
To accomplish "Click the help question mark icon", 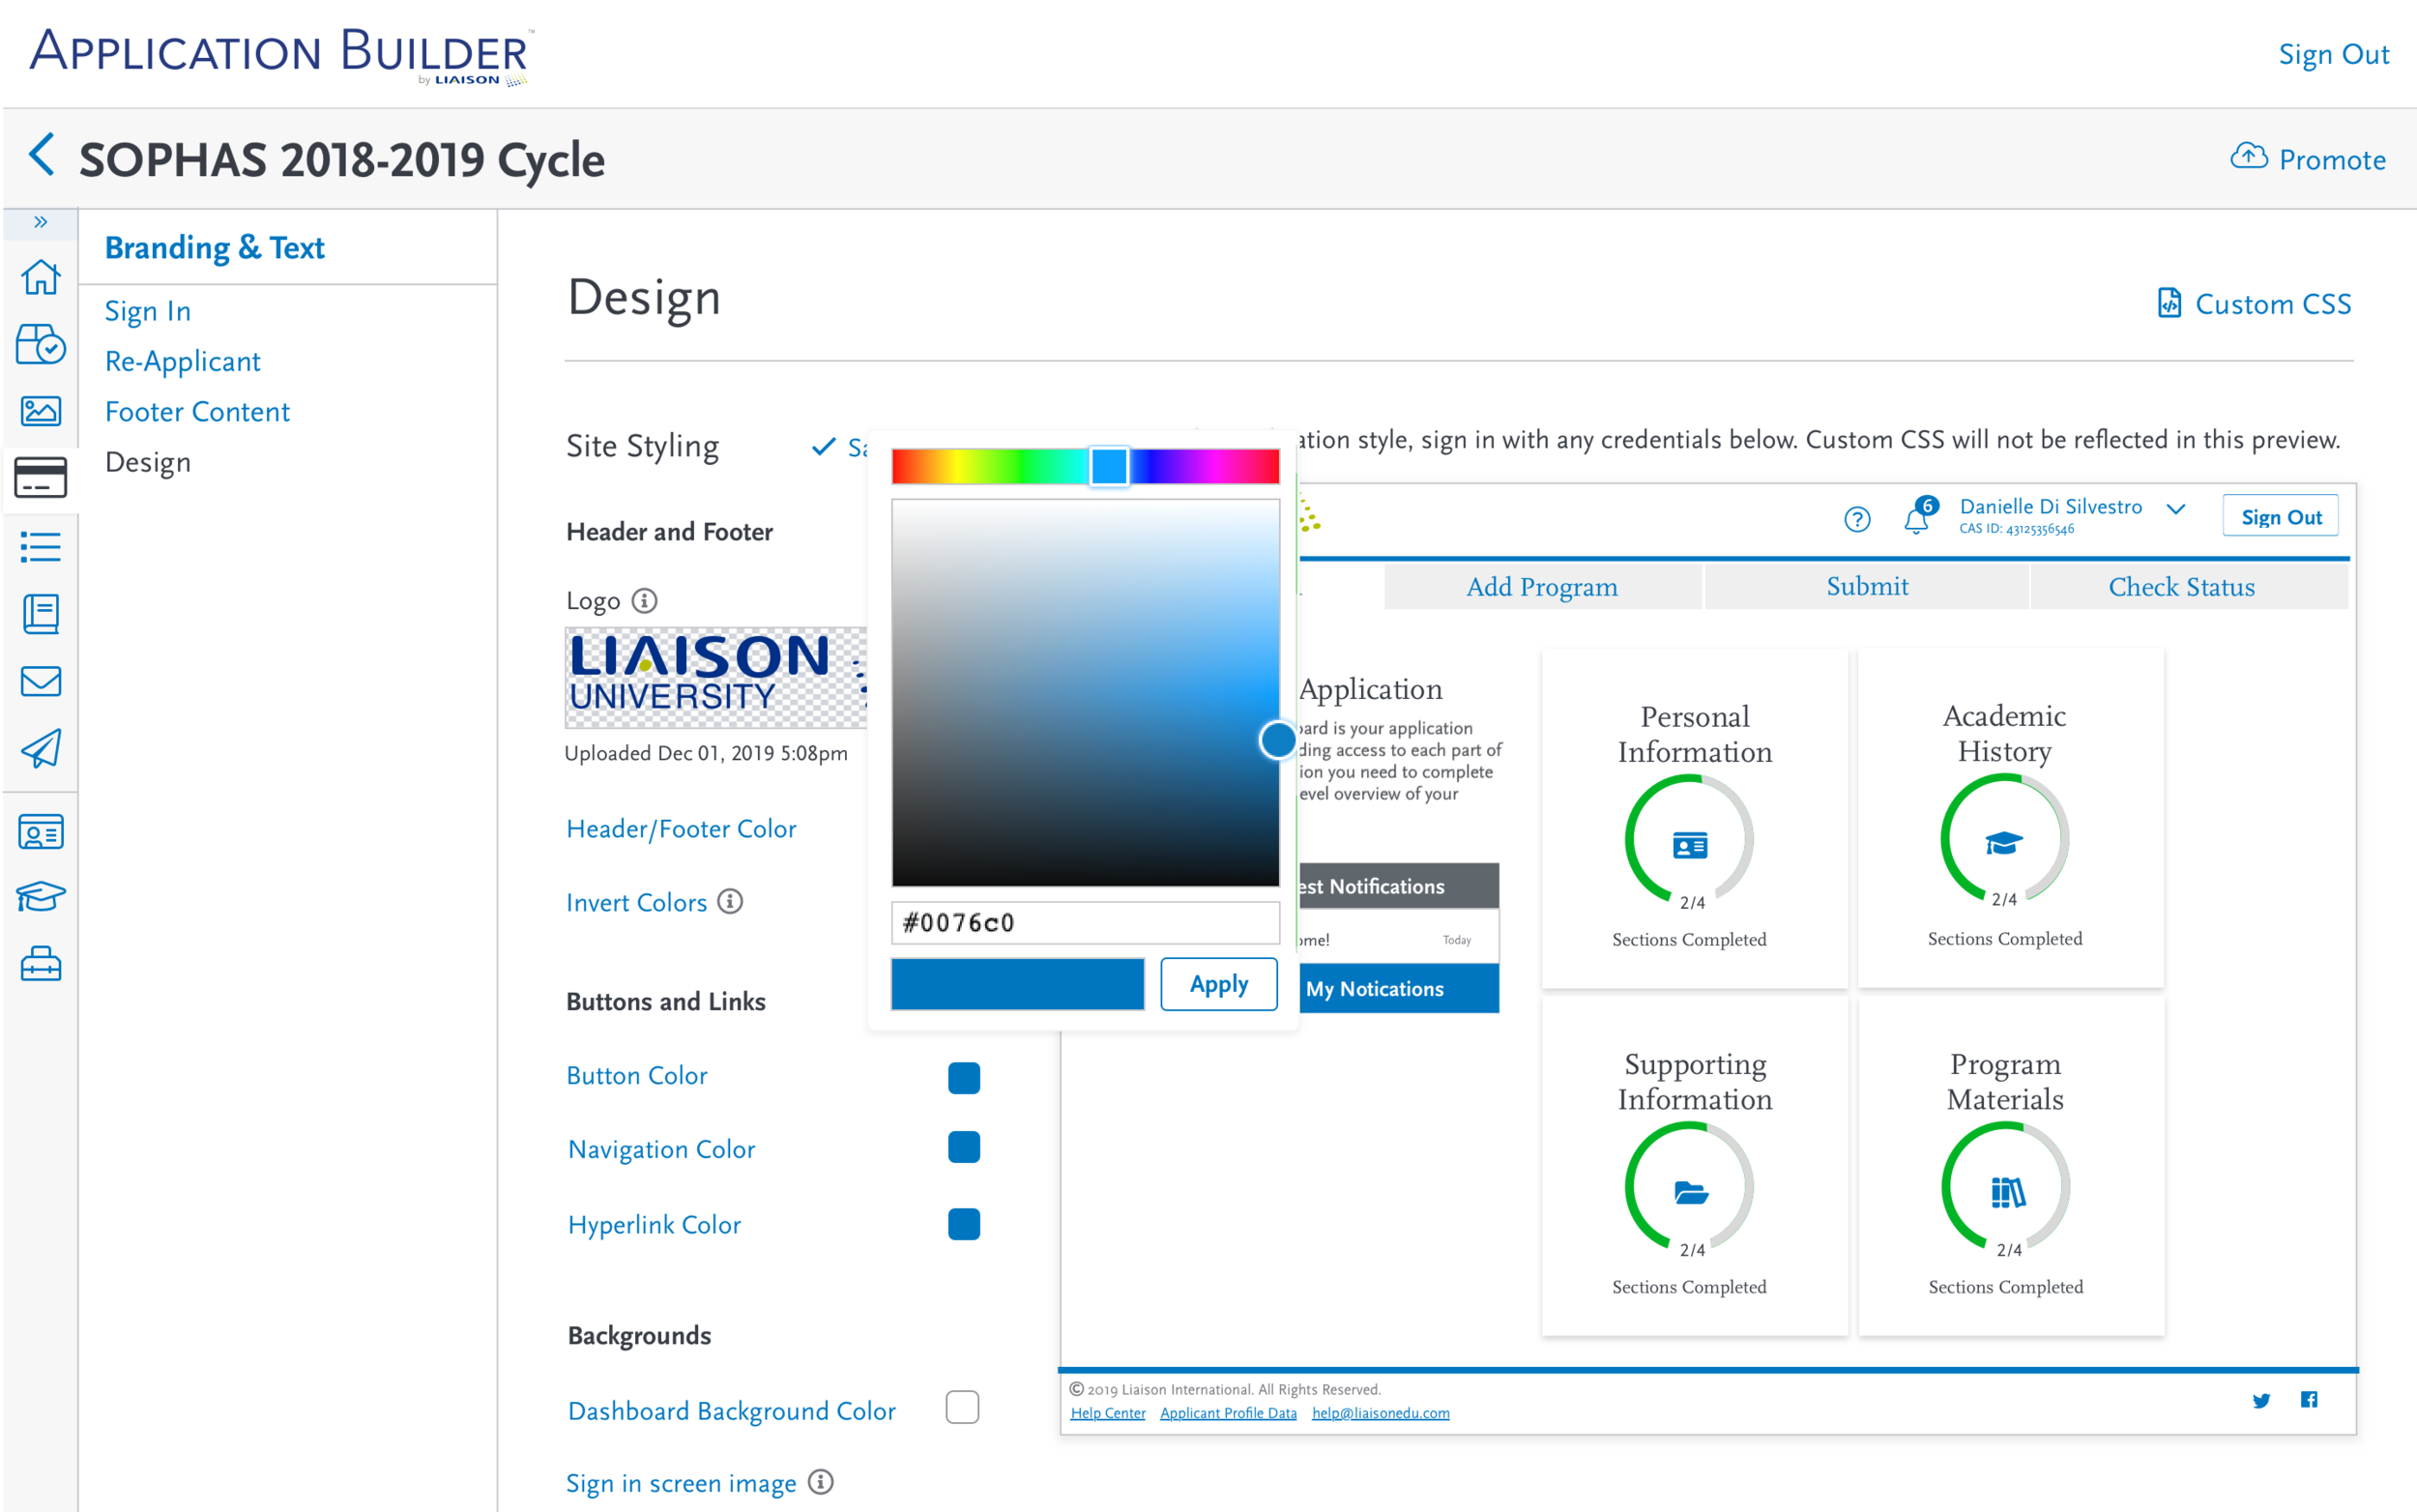I will coord(1857,519).
